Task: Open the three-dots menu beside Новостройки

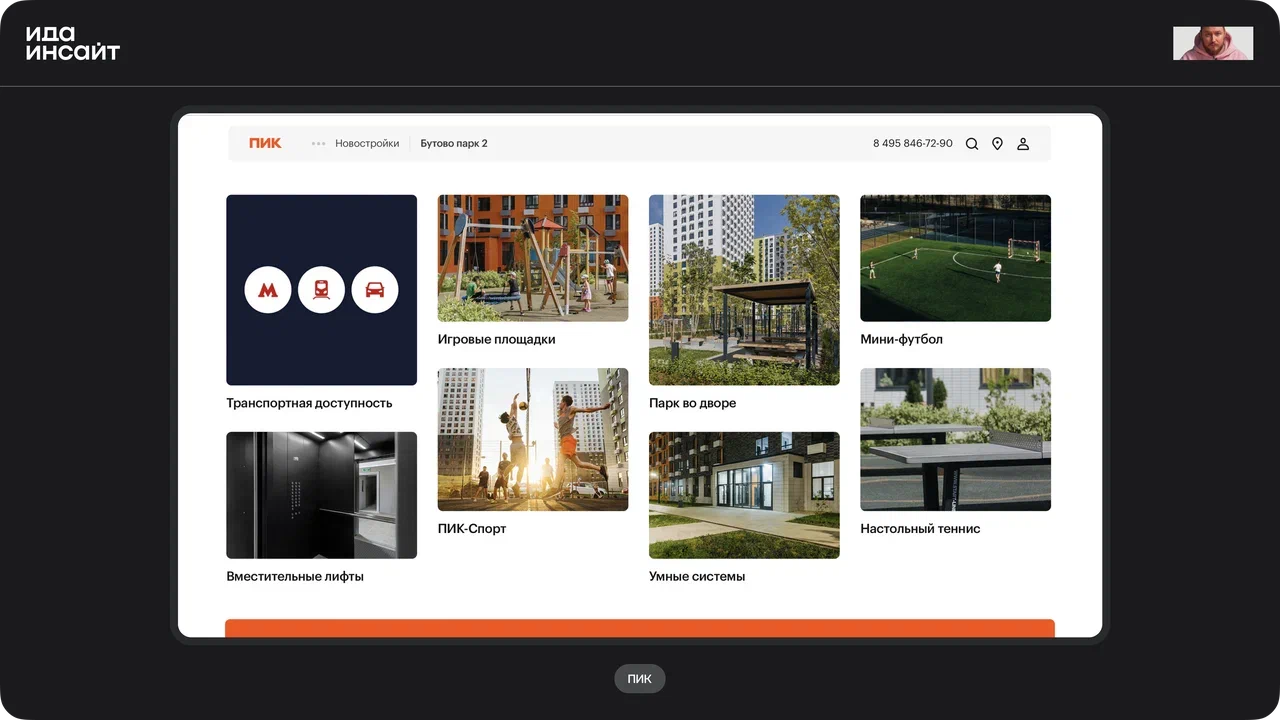Action: 318,143
